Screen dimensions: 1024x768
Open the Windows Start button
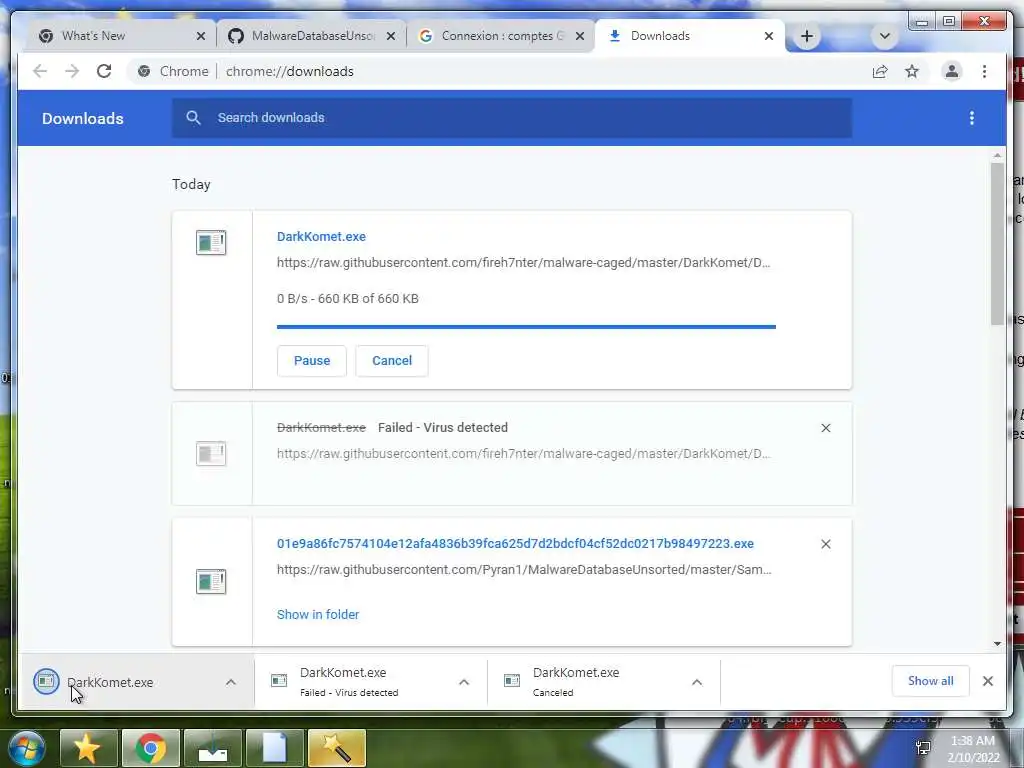27,748
